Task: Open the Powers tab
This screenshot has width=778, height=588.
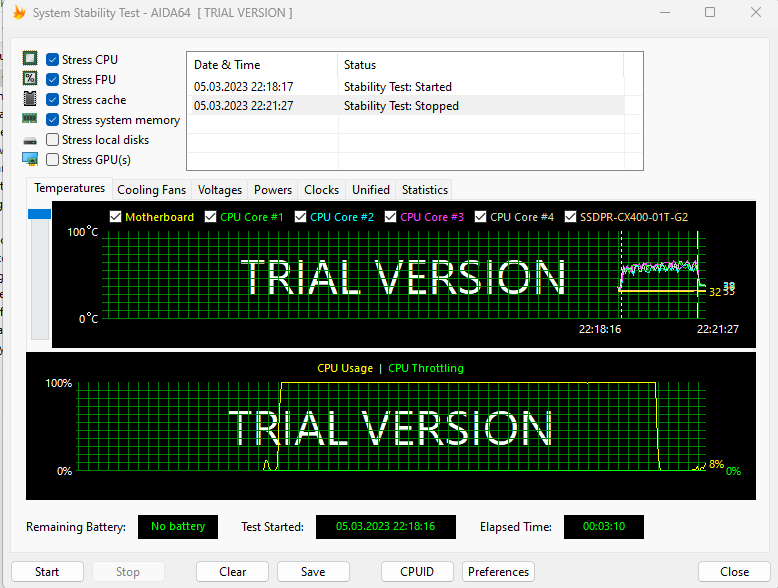Action: (x=273, y=190)
